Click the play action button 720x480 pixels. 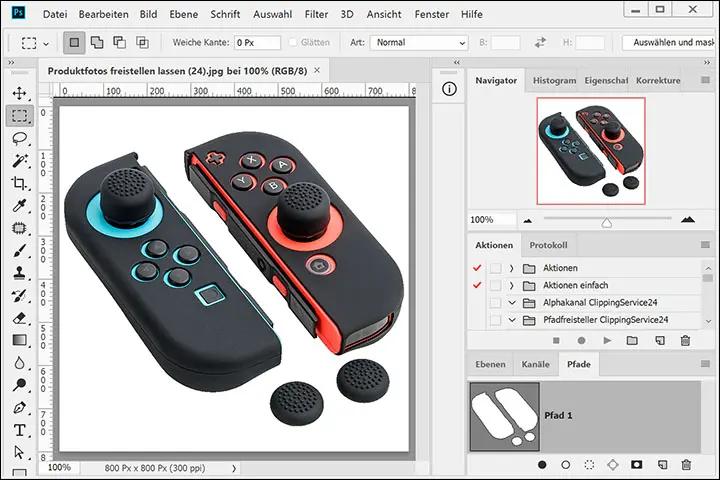(x=607, y=341)
